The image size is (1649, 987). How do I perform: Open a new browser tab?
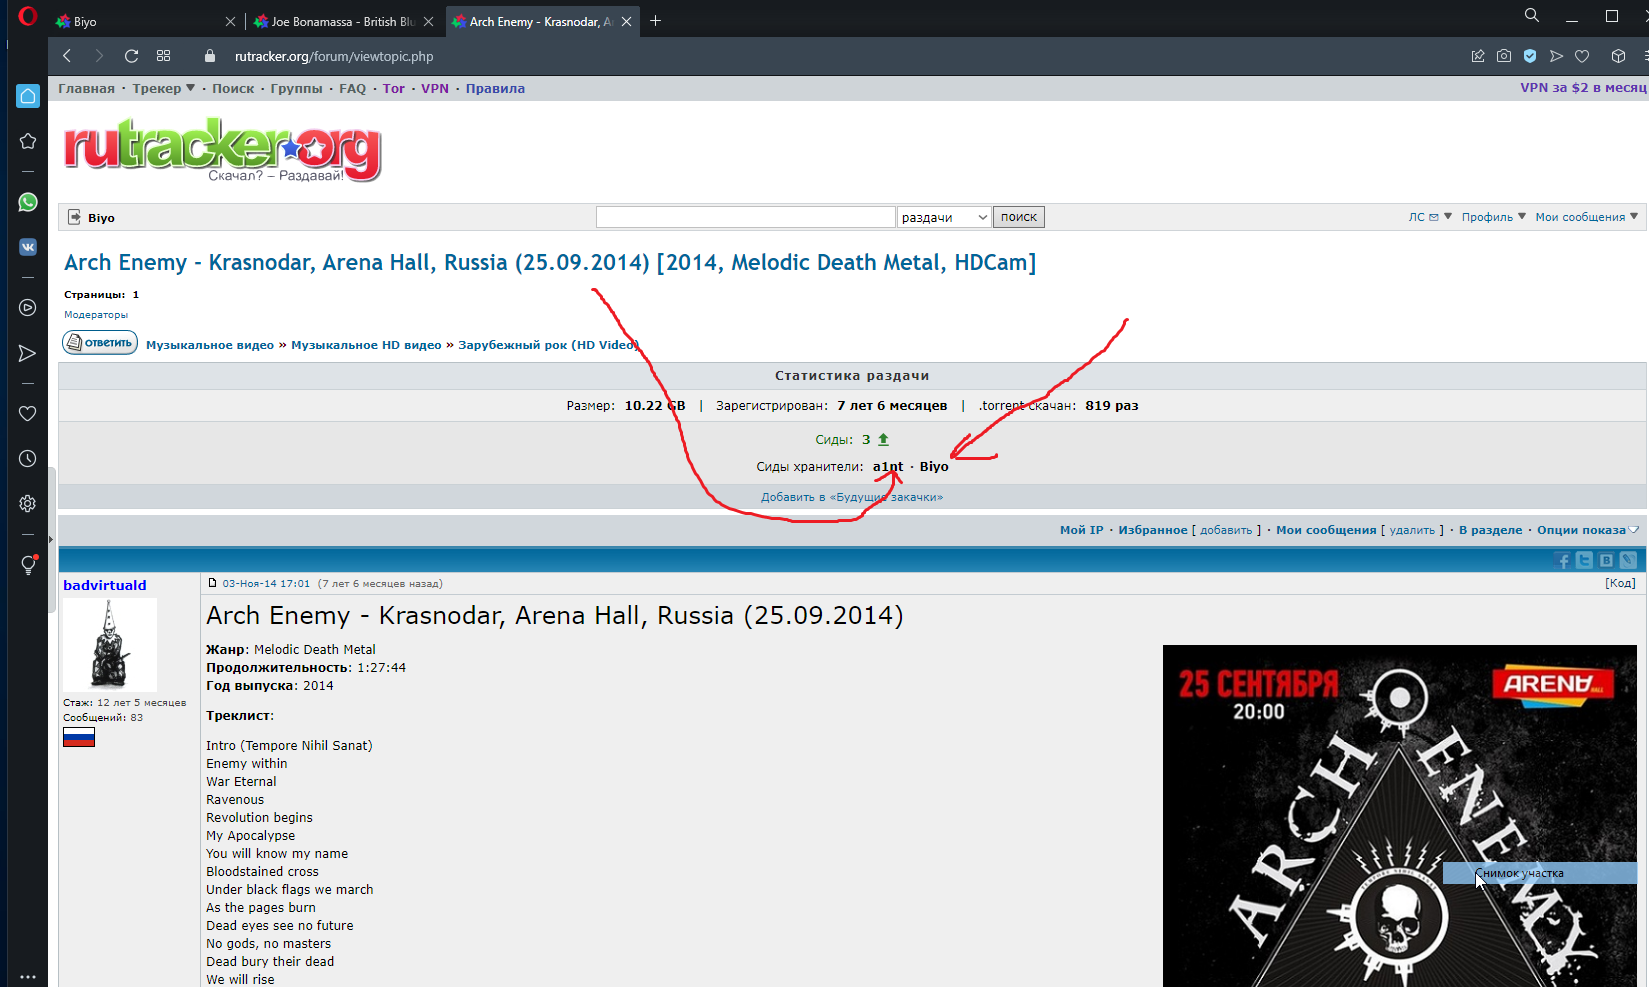[x=655, y=21]
